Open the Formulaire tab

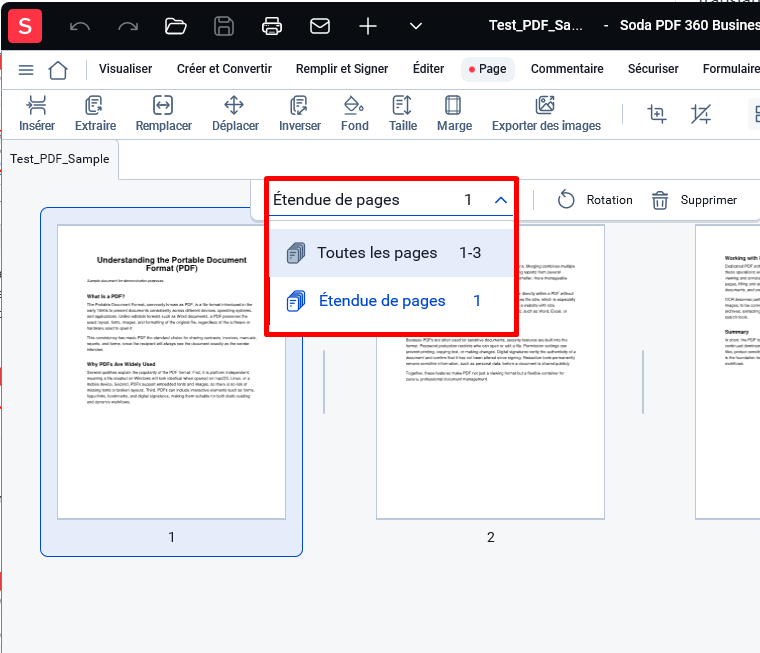(731, 69)
